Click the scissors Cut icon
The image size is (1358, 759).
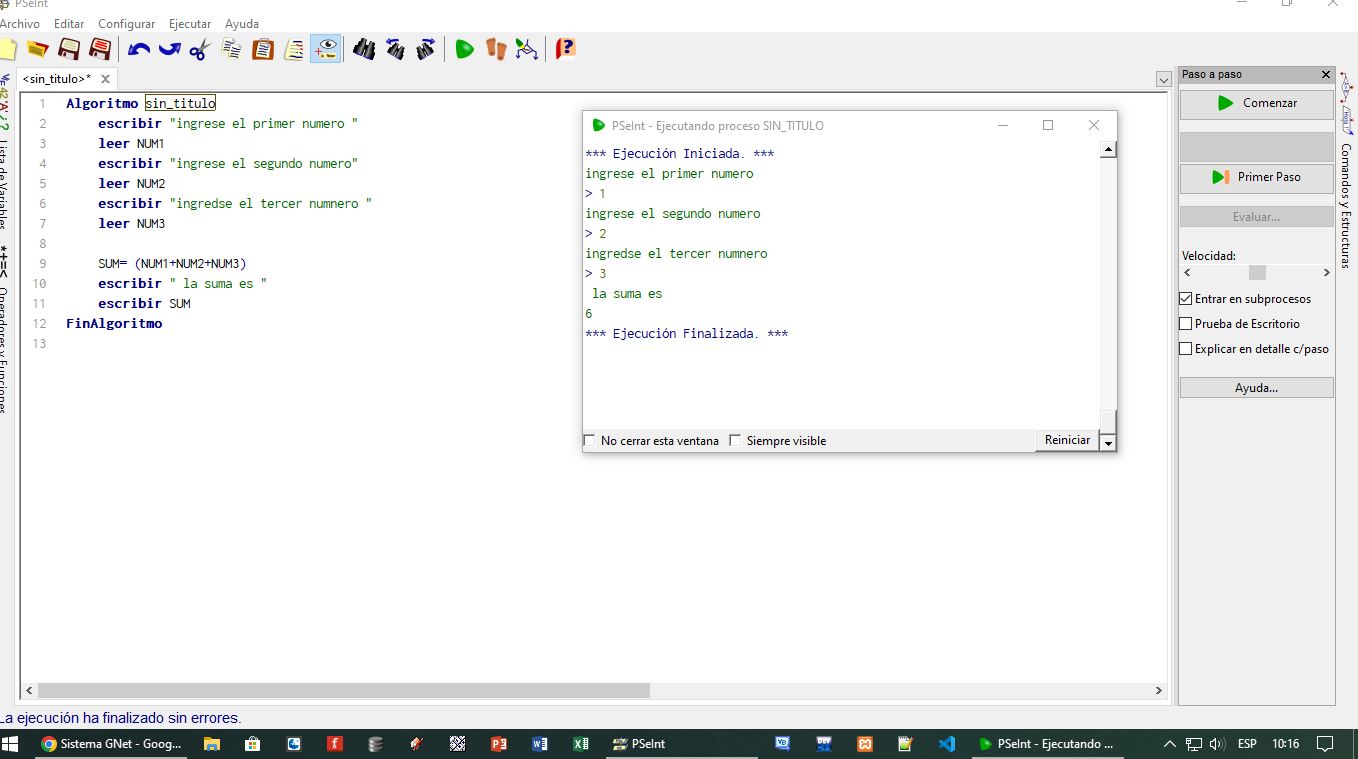[200, 48]
